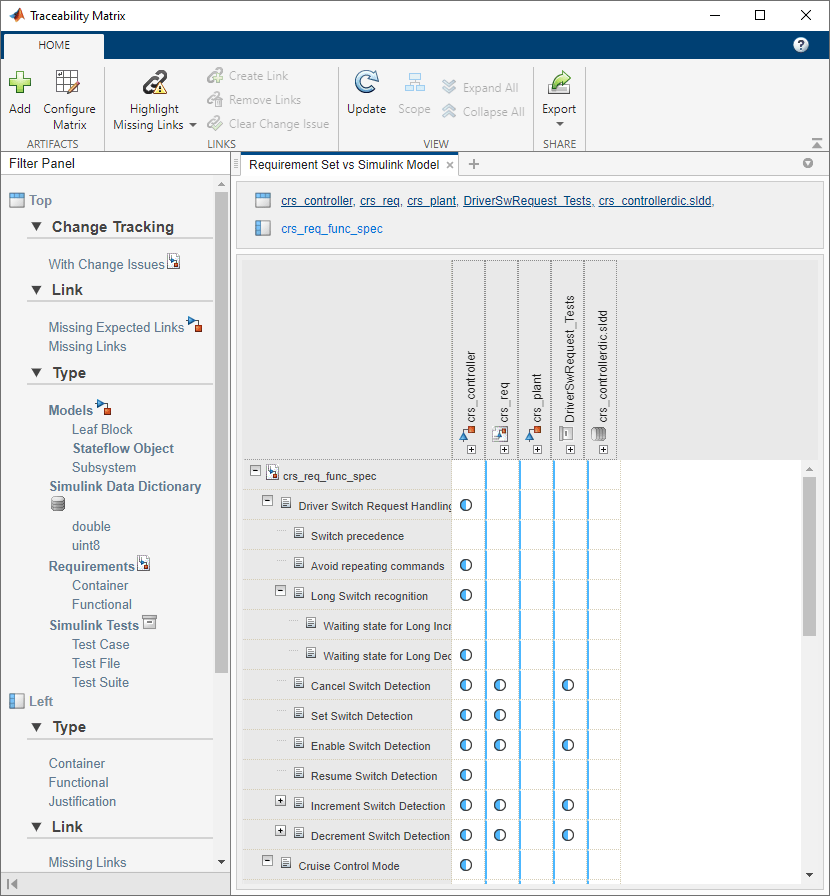Viewport: 830px width, 896px height.
Task: Click the Highlight Missing Links icon
Action: tap(154, 83)
